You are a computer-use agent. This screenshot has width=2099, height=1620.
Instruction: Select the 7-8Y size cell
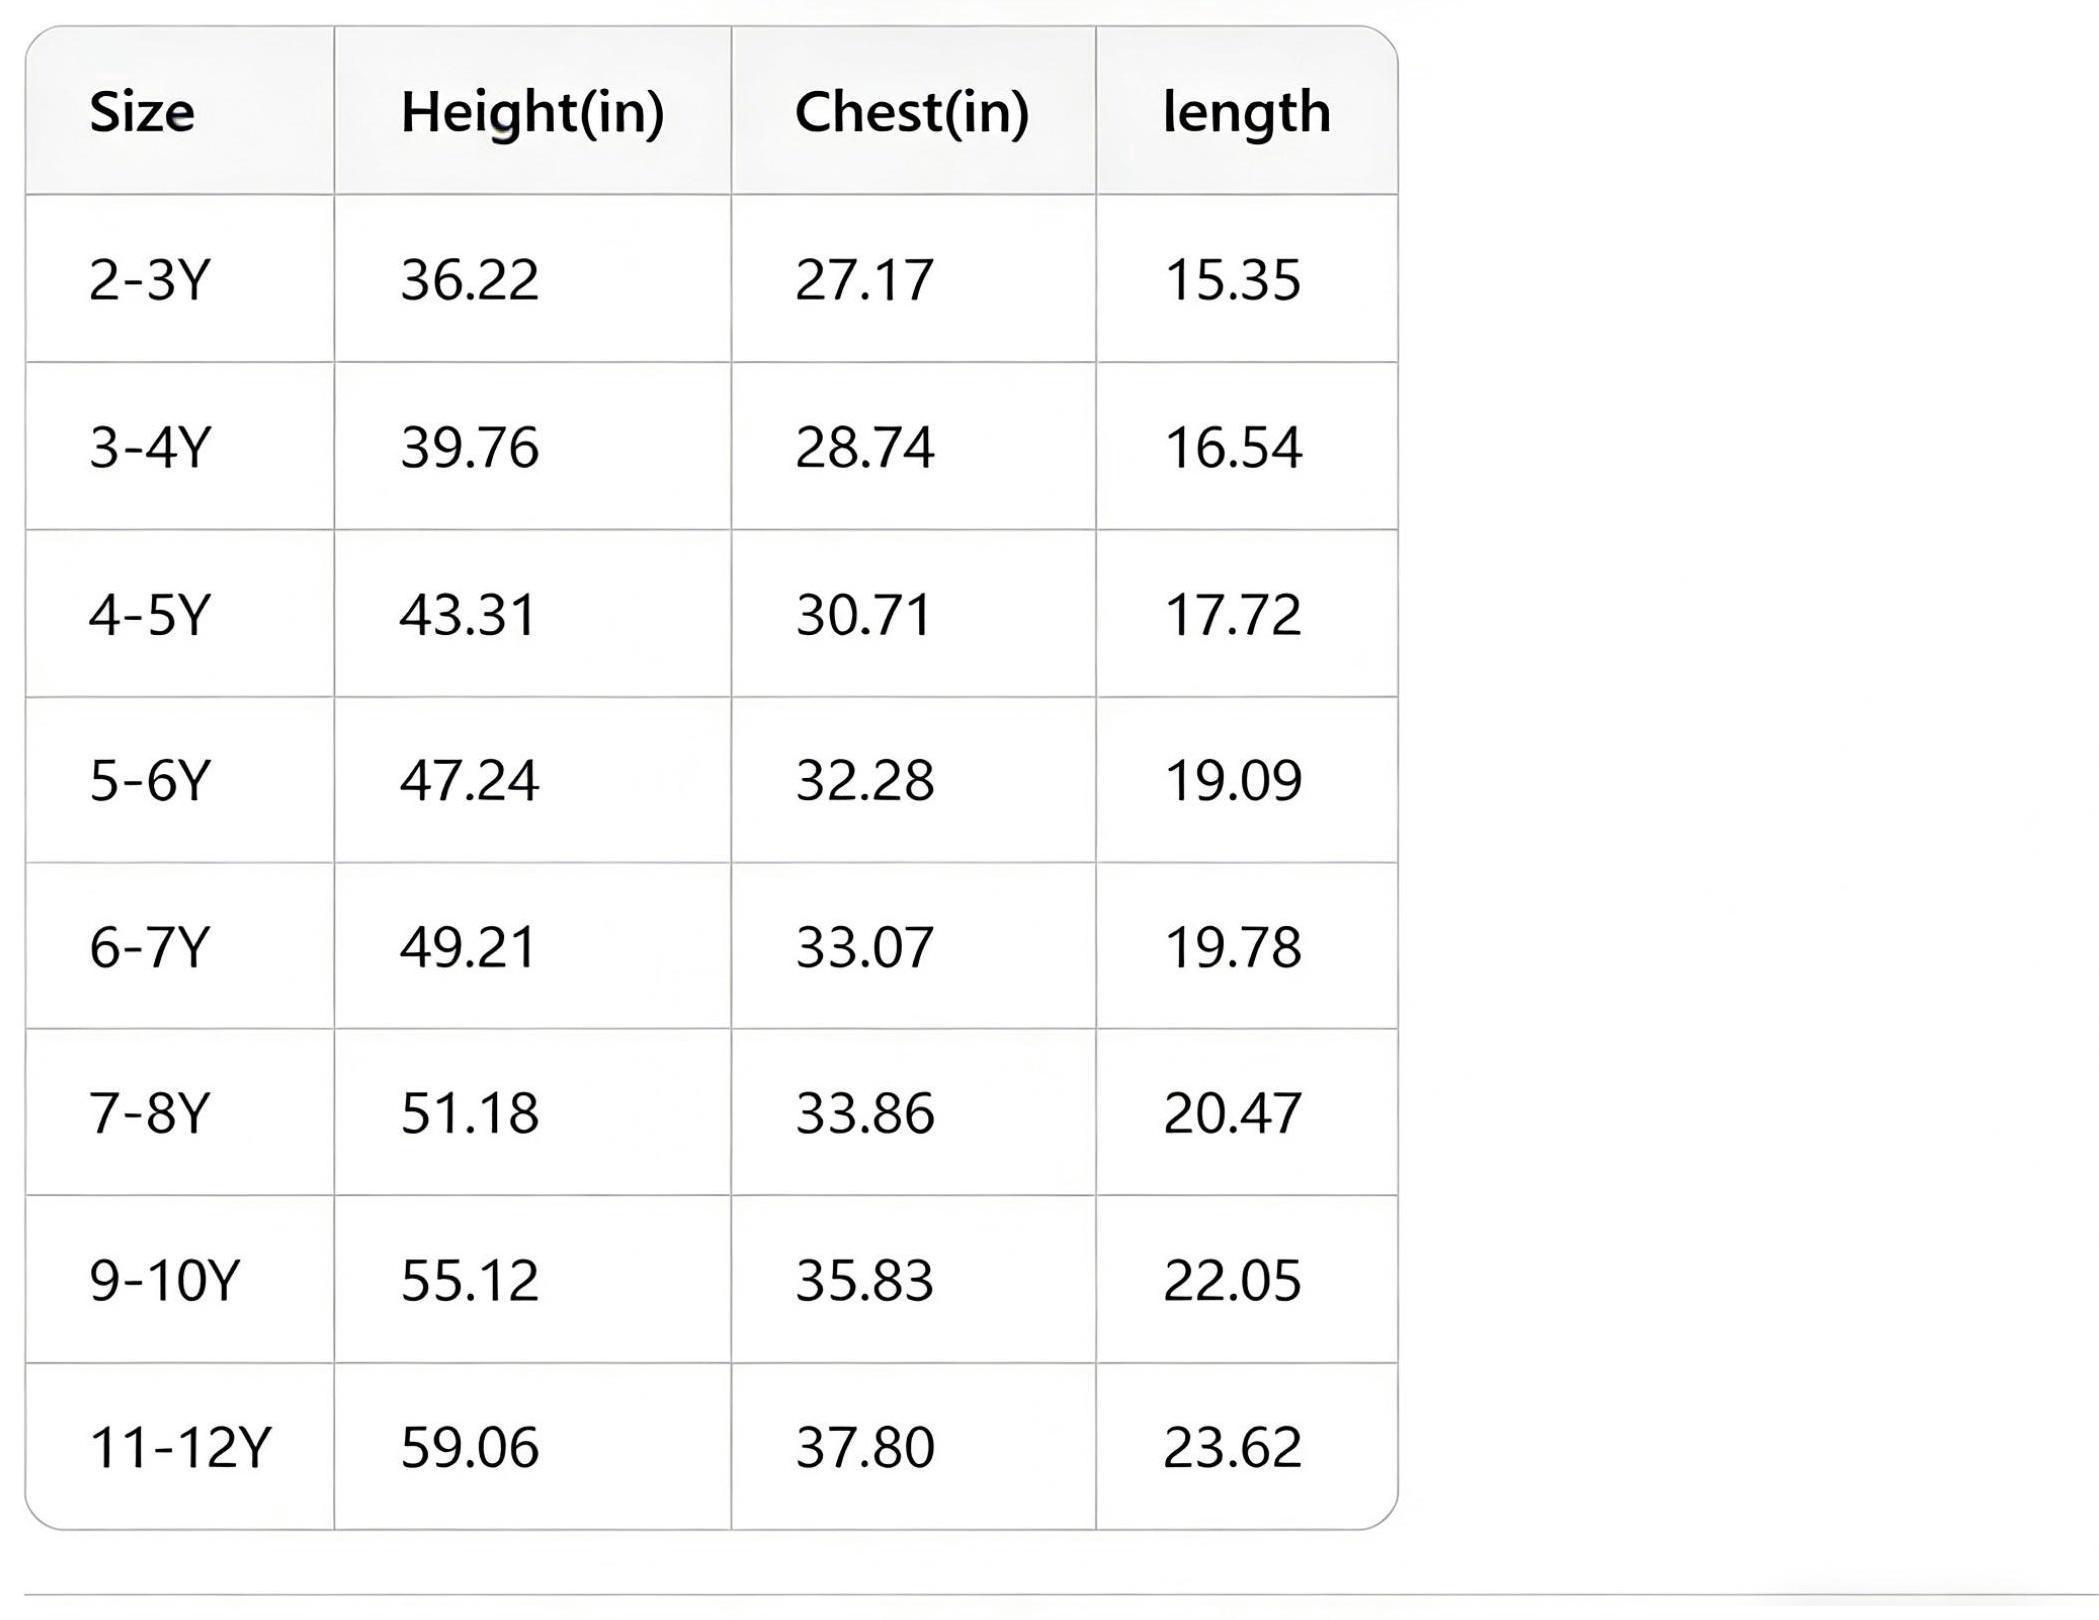pyautogui.click(x=150, y=1114)
